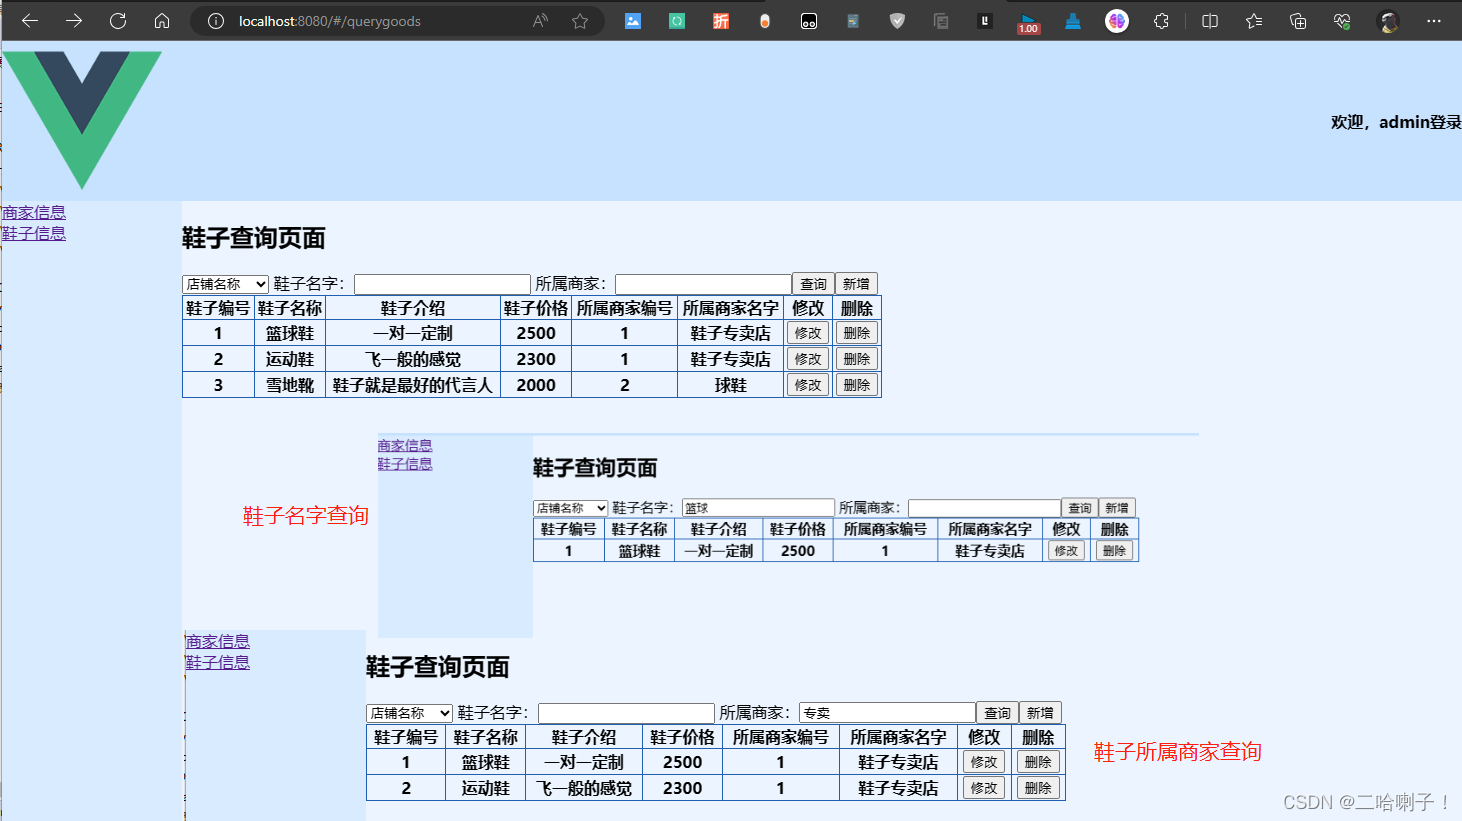View site information for localhost
This screenshot has height=821, width=1462.
tap(215, 21)
